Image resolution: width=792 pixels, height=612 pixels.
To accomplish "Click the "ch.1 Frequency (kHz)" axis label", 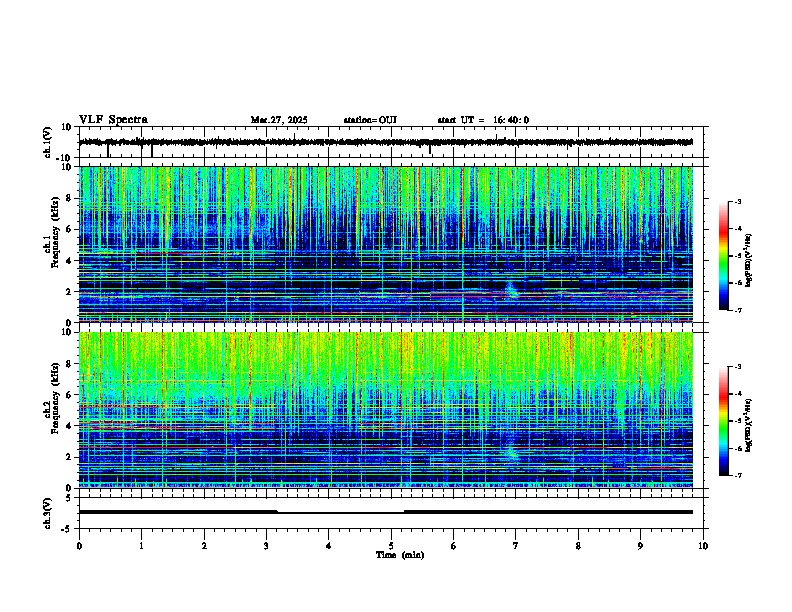I will click(x=52, y=232).
